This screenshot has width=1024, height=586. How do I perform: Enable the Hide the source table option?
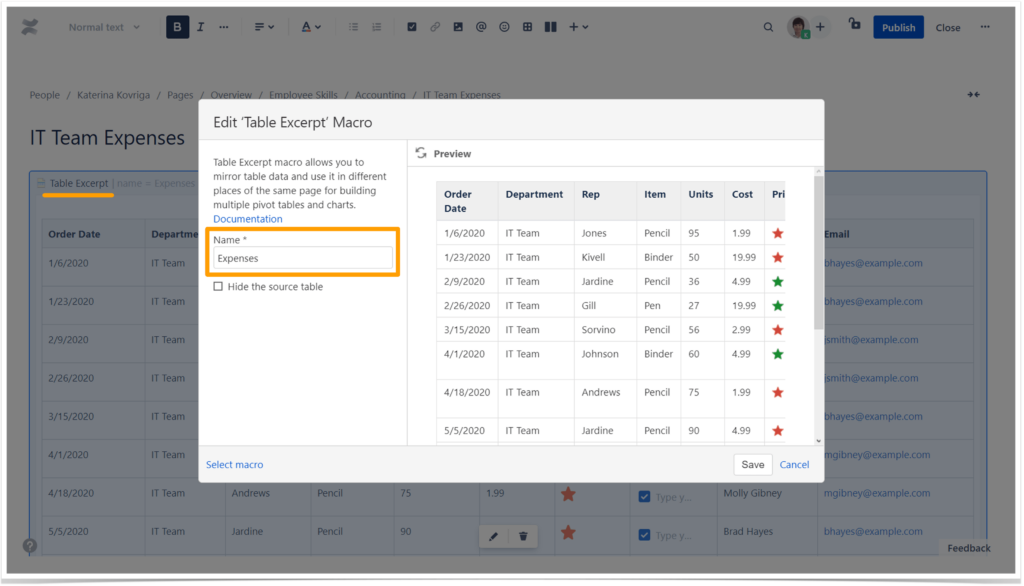tap(217, 287)
